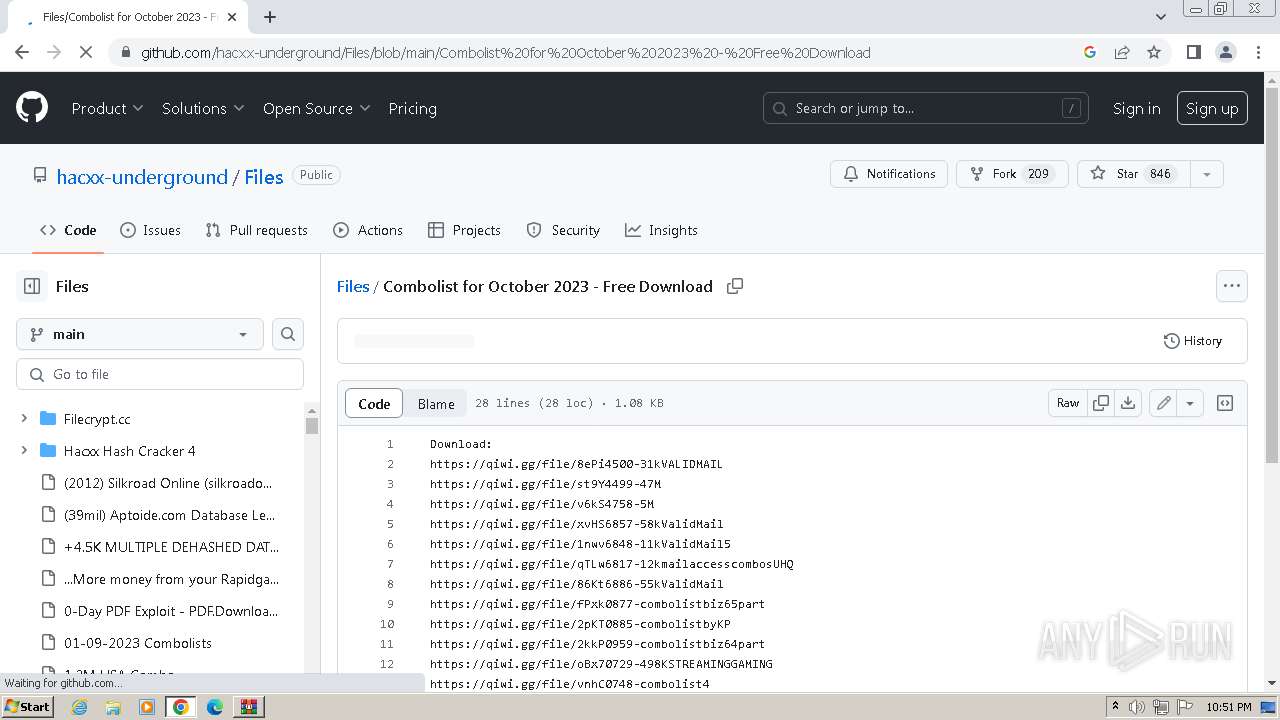Switch to the Pull requests tab
Screen dimensions: 1280x720
coord(256,230)
